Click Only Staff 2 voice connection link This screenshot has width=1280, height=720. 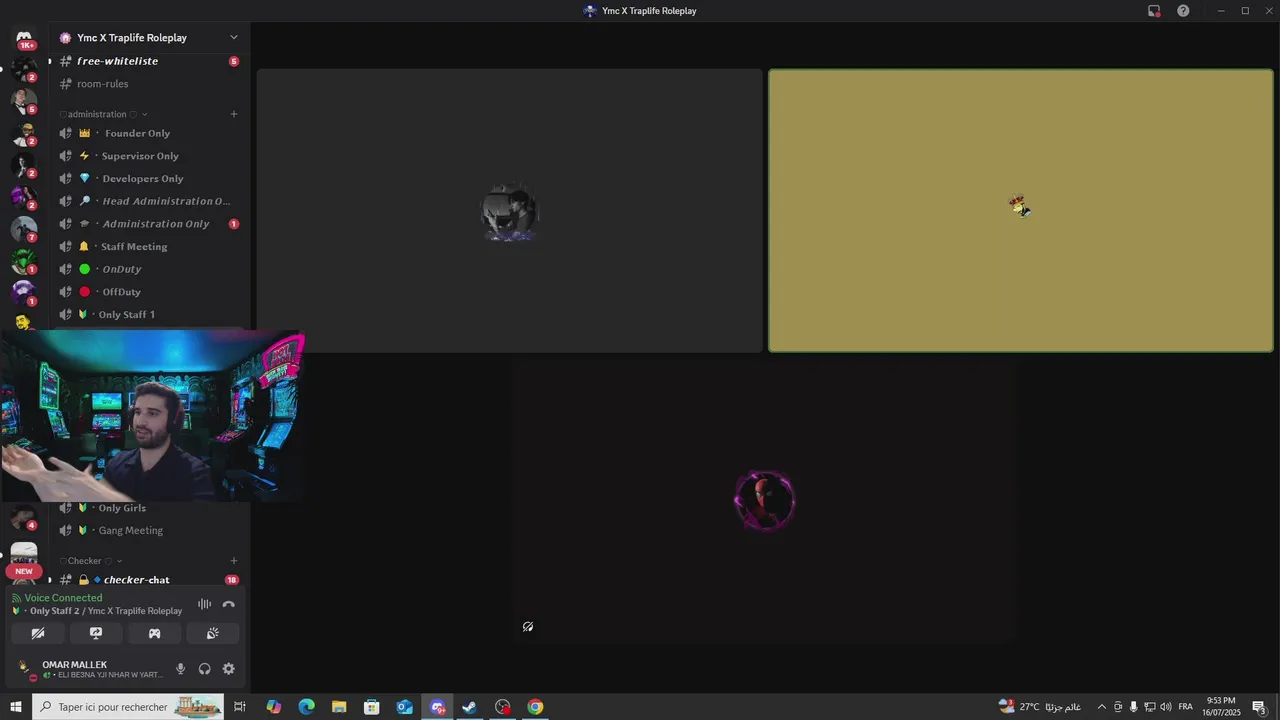click(105, 611)
